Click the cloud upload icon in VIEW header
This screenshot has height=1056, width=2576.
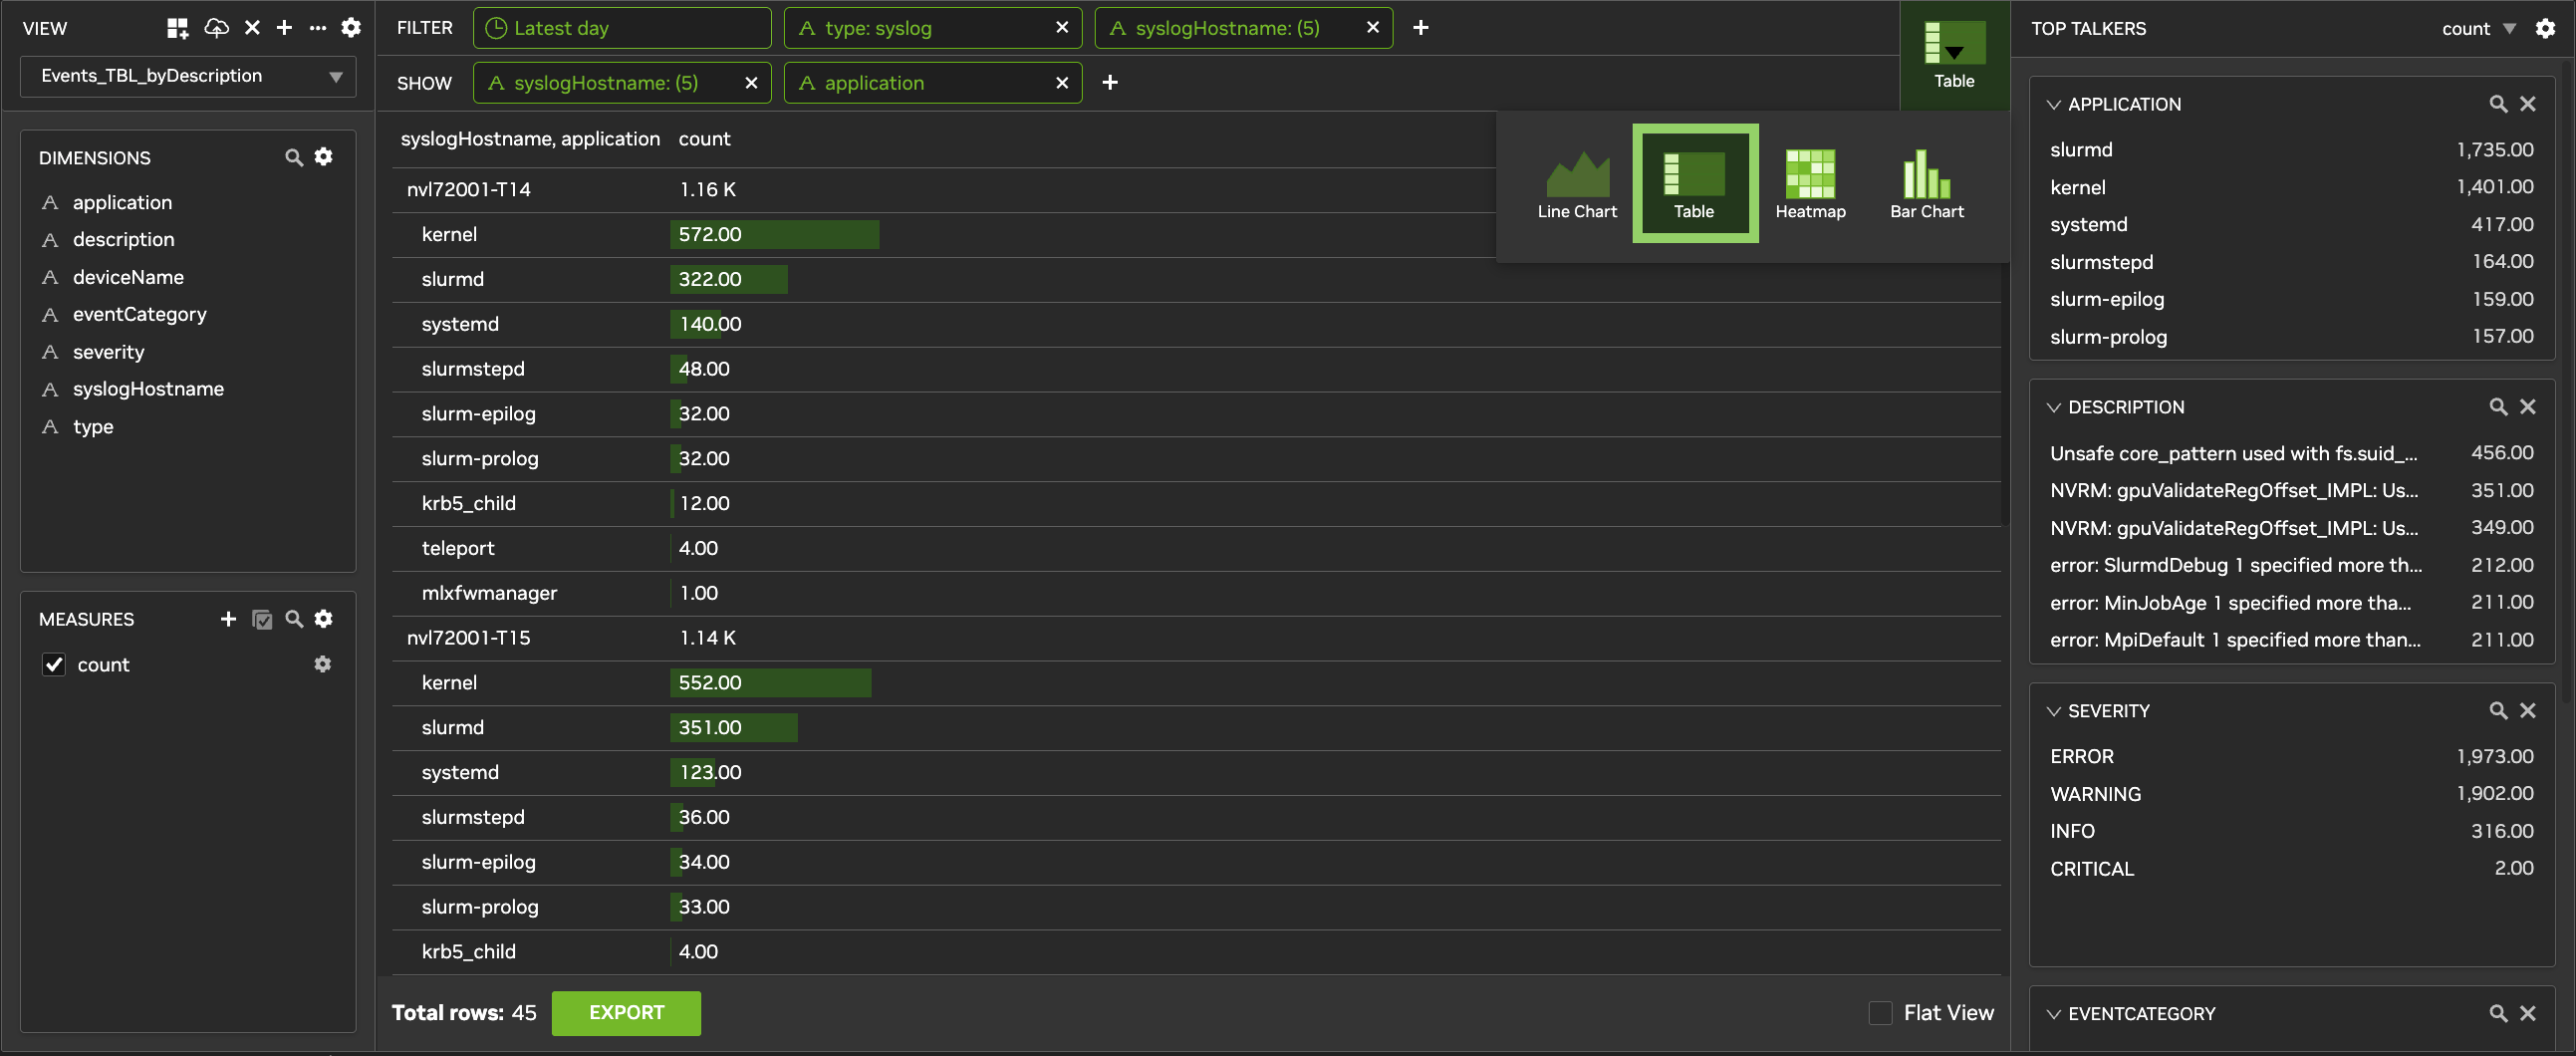point(216,28)
